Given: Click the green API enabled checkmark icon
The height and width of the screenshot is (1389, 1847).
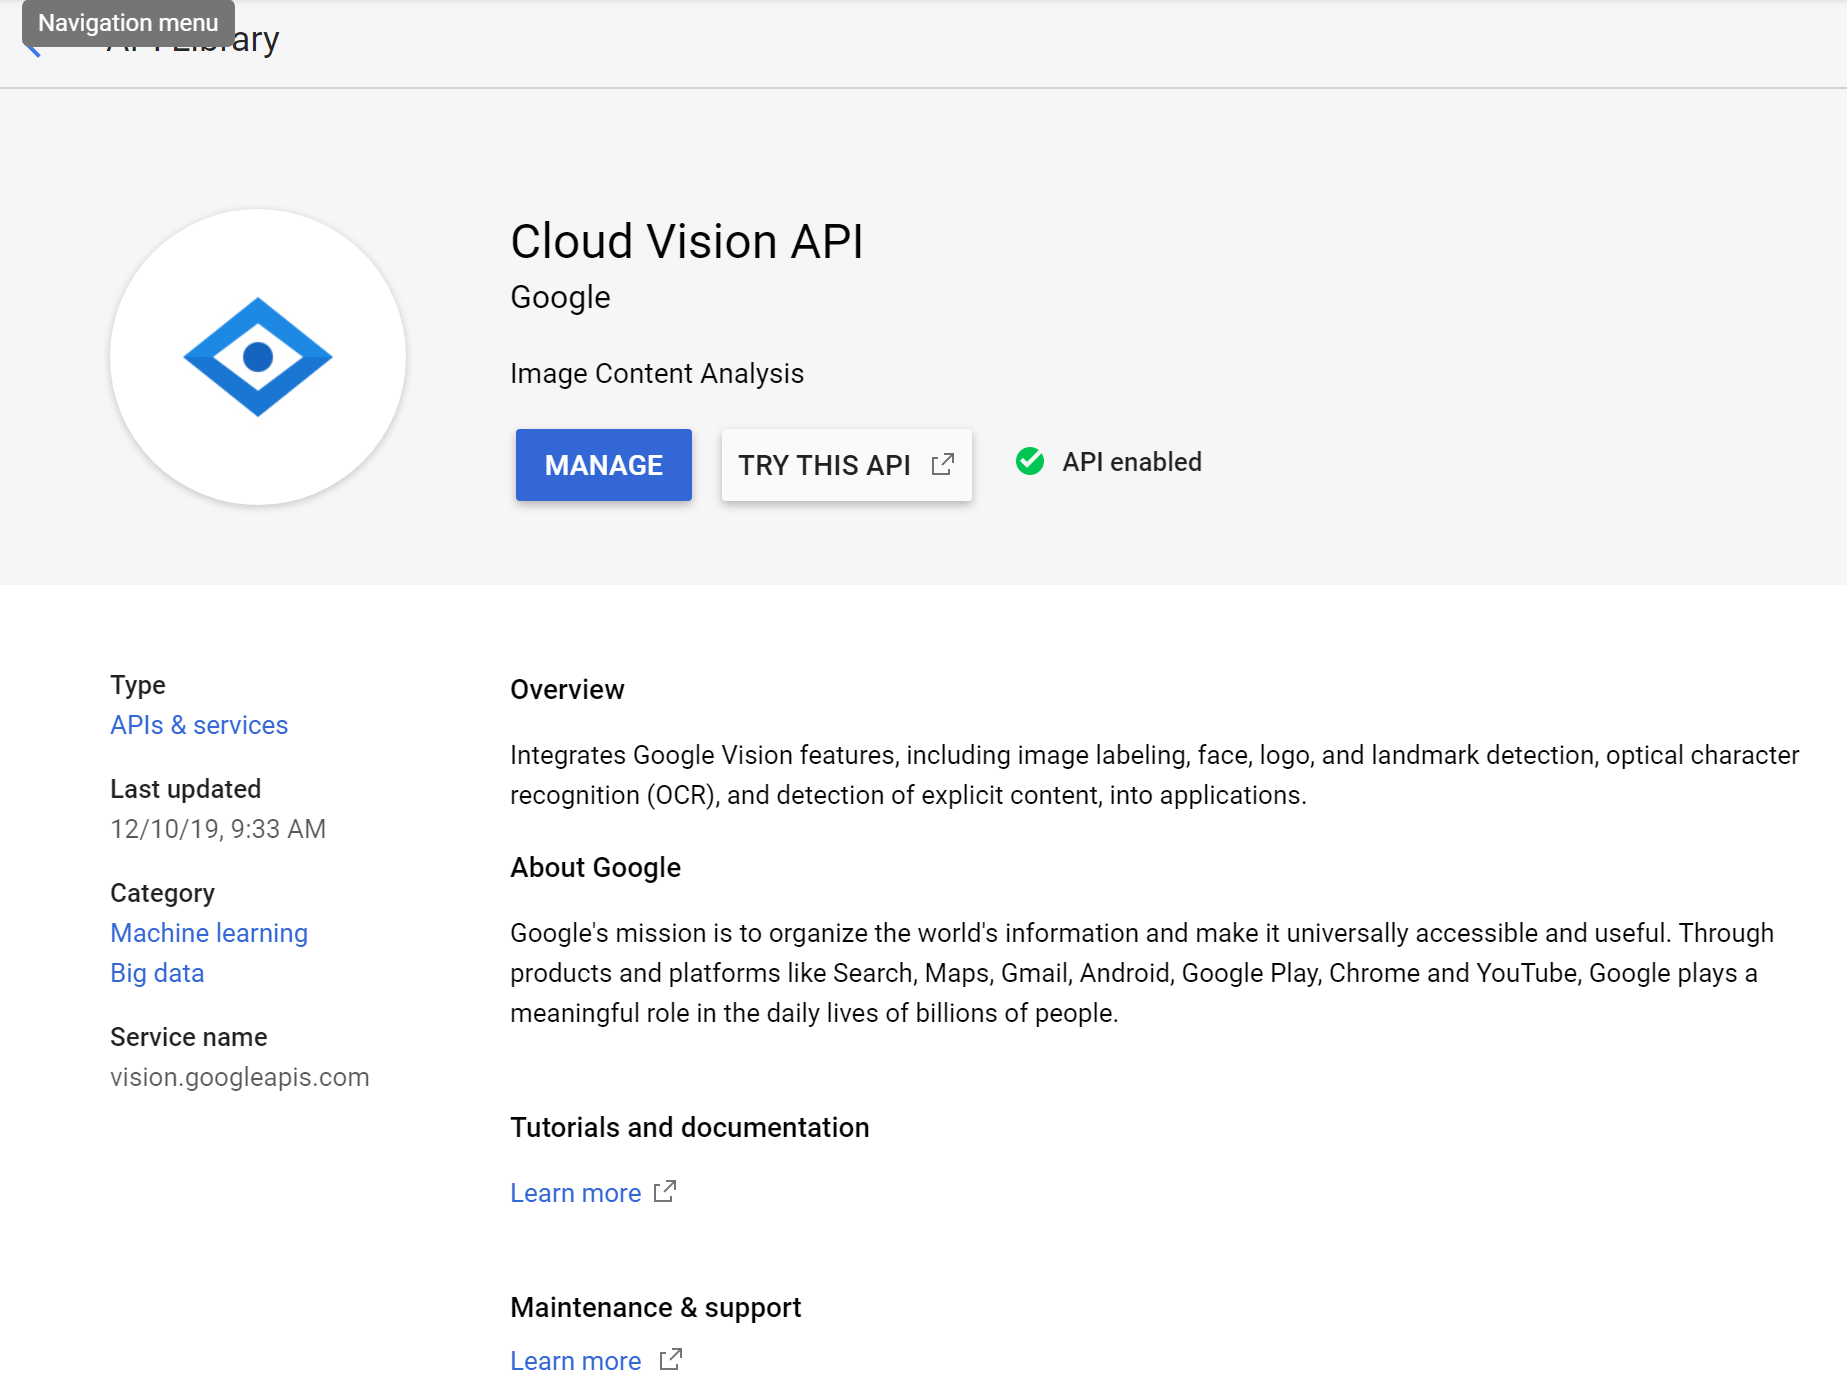Looking at the screenshot, I should pos(1030,461).
